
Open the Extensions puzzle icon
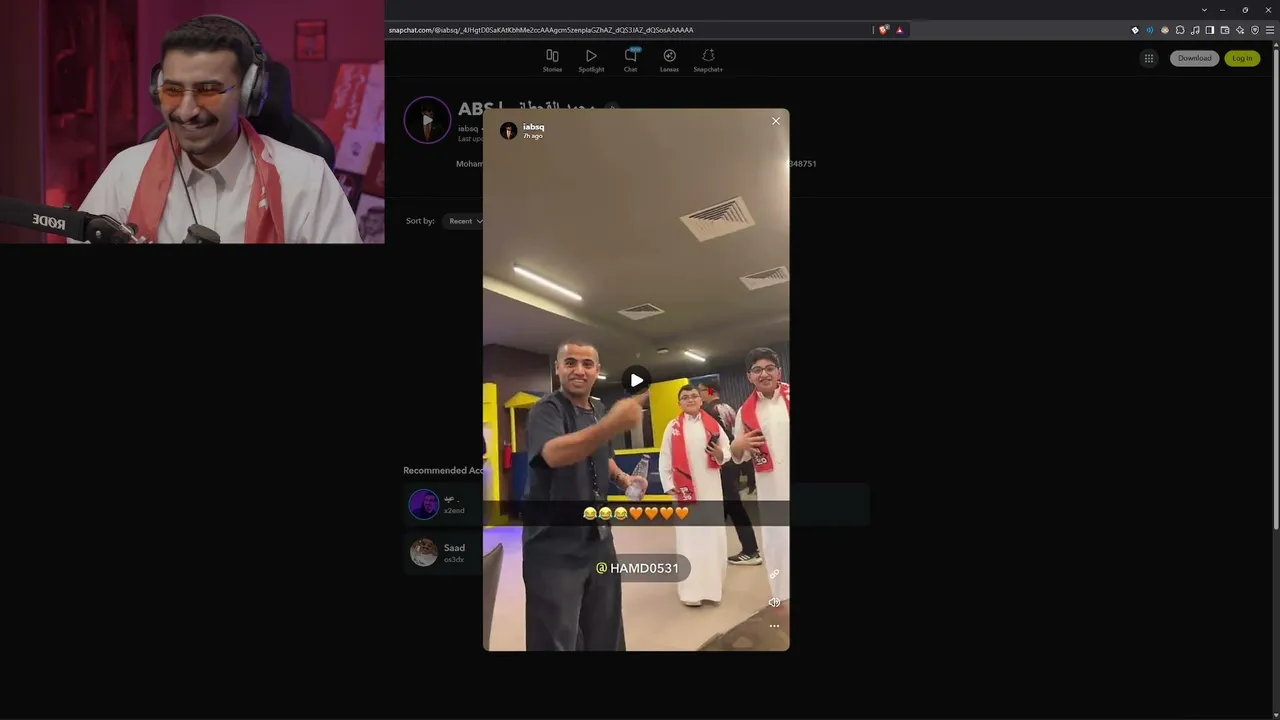click(x=1180, y=30)
